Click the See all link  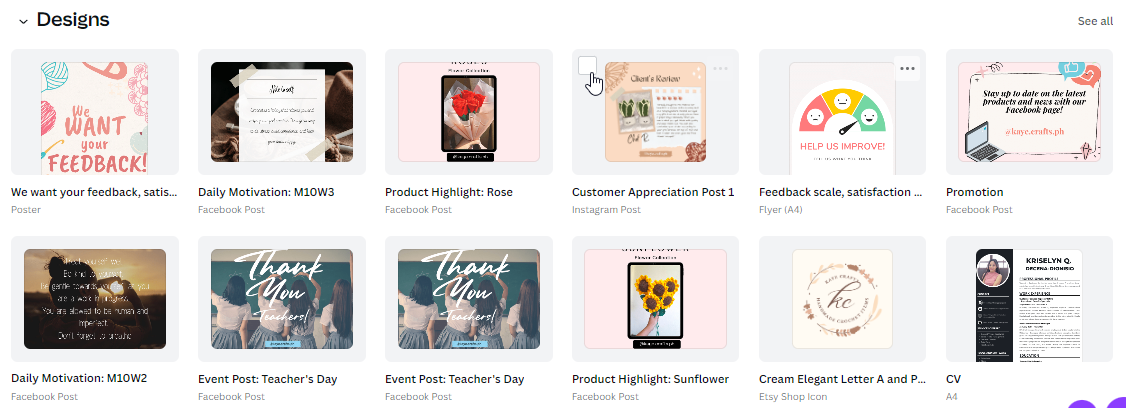1094,21
